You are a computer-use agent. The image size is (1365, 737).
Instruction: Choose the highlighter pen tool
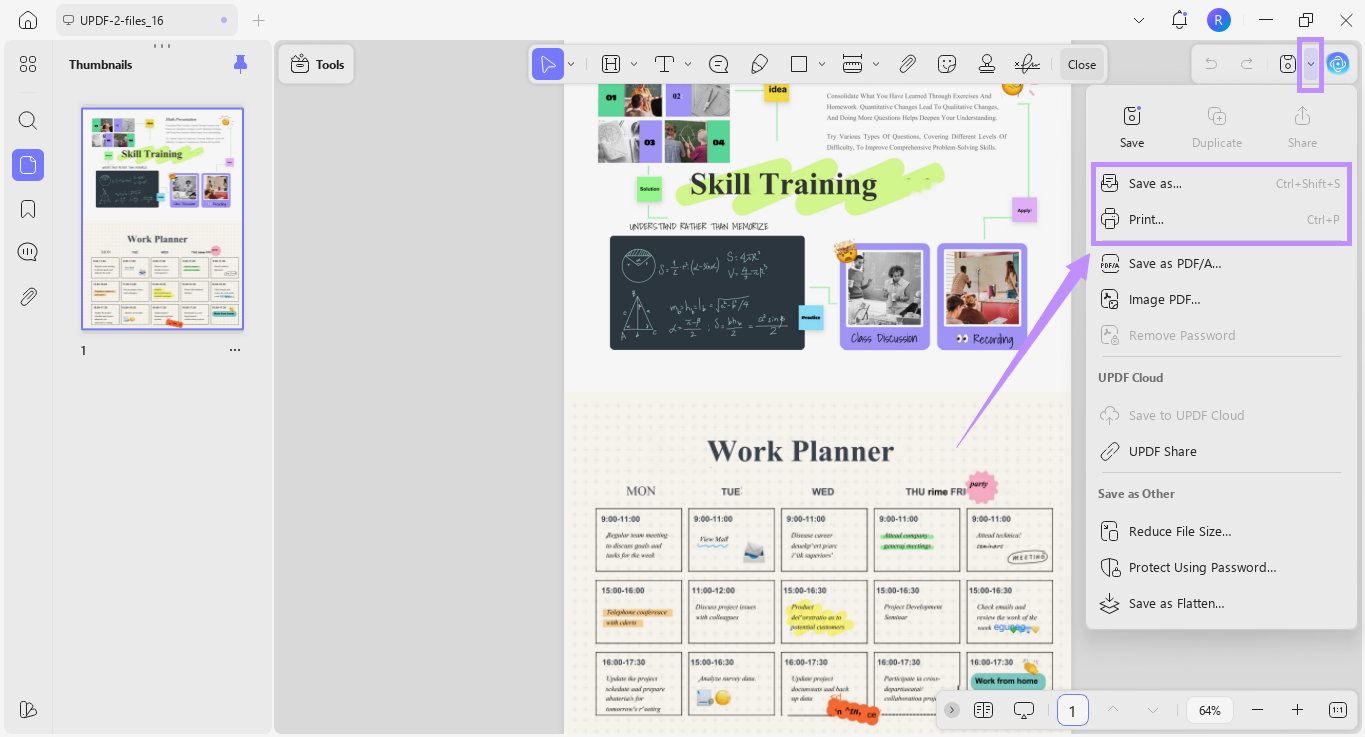point(759,64)
